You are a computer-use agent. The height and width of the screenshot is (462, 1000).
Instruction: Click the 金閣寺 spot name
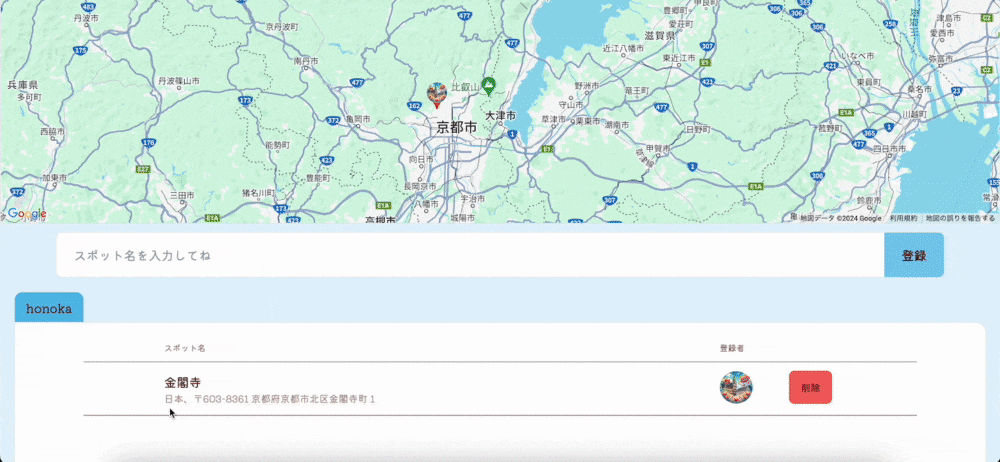pos(183,383)
